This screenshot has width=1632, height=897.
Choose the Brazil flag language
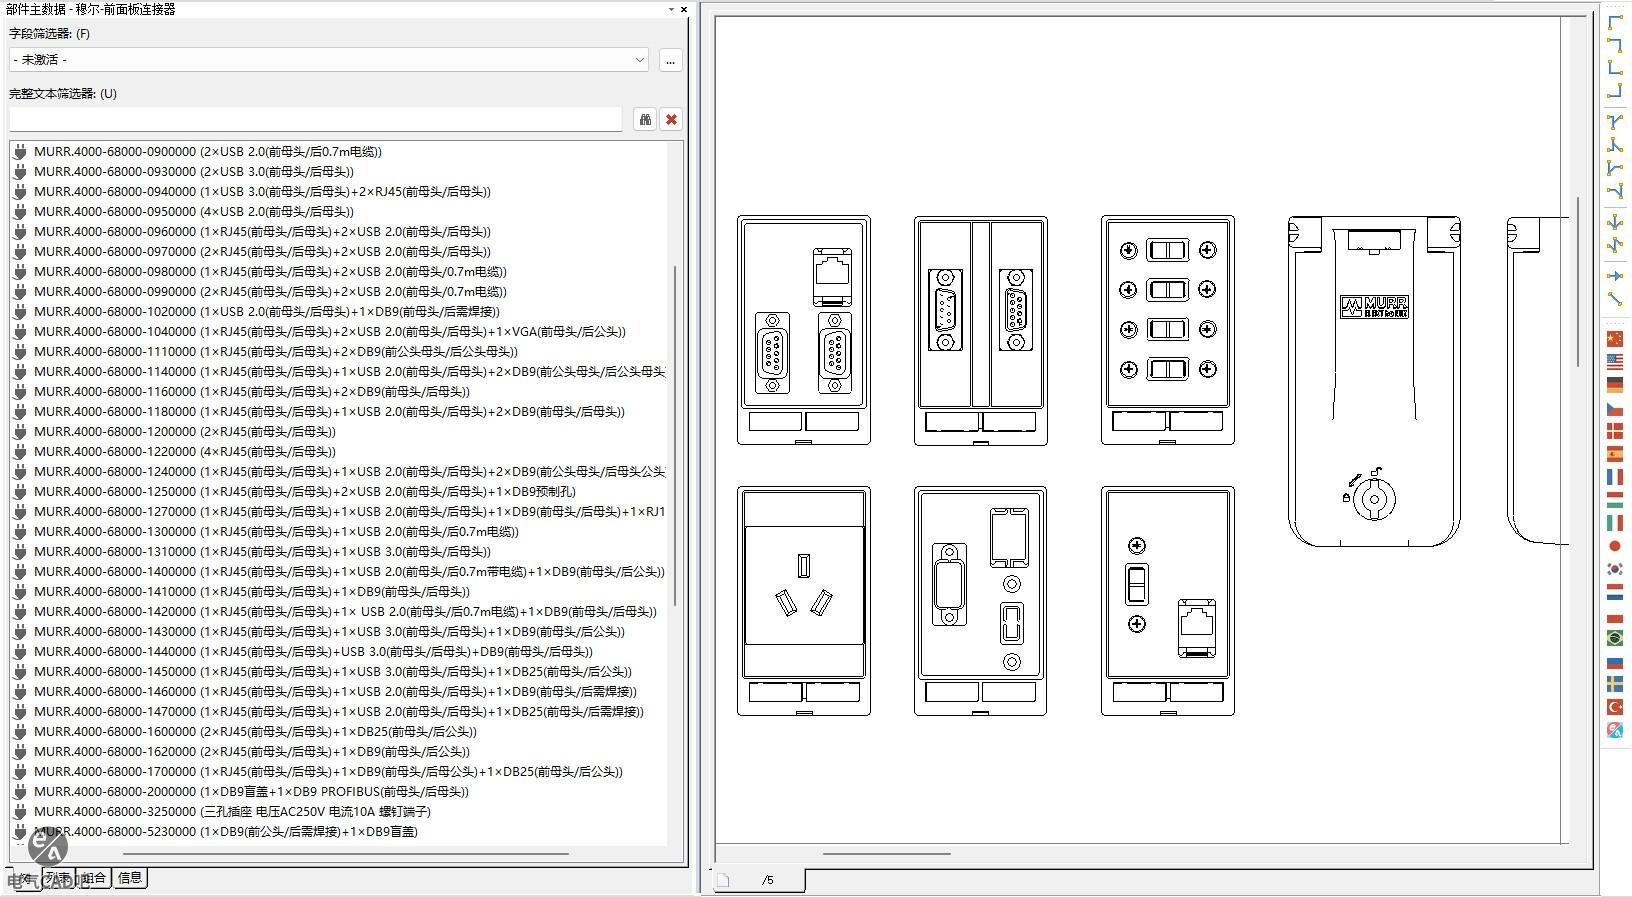pos(1614,638)
